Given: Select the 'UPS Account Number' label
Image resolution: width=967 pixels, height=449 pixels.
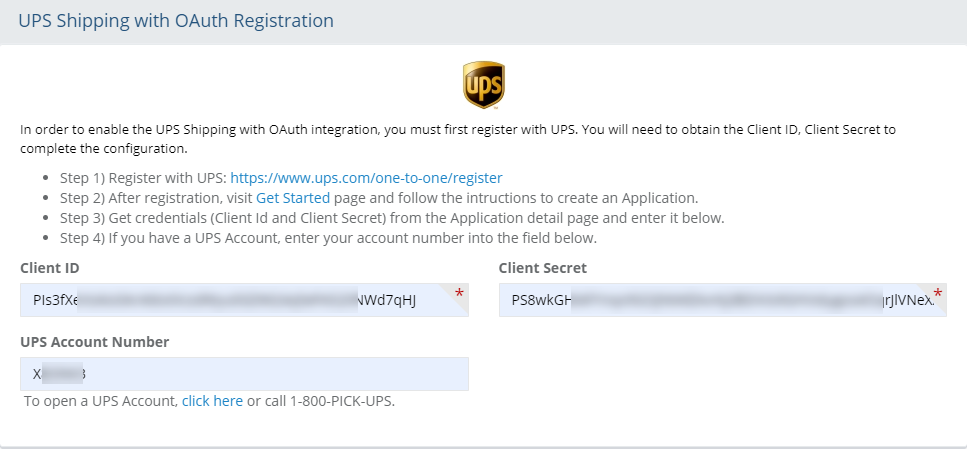Looking at the screenshot, I should 94,342.
